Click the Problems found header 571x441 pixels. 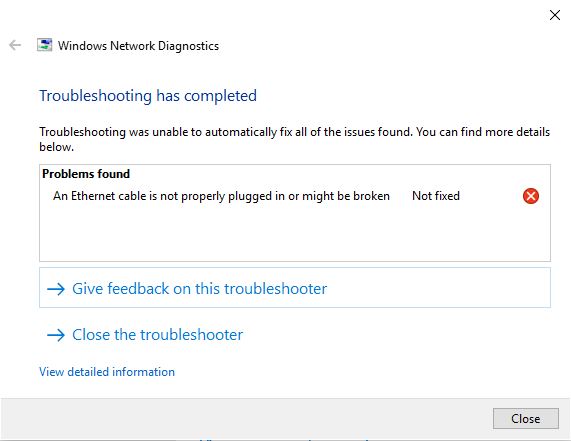86,174
